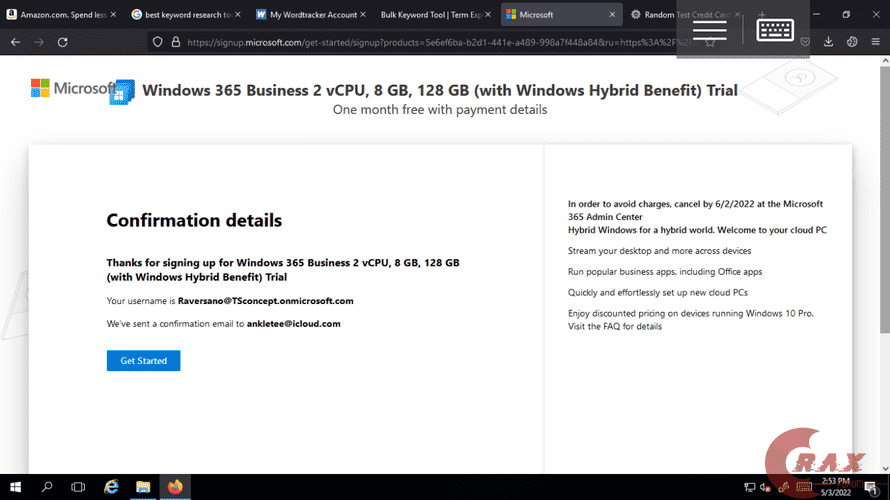The width and height of the screenshot is (890, 500).
Task: Close the best keyword research tab
Action: pos(238,15)
